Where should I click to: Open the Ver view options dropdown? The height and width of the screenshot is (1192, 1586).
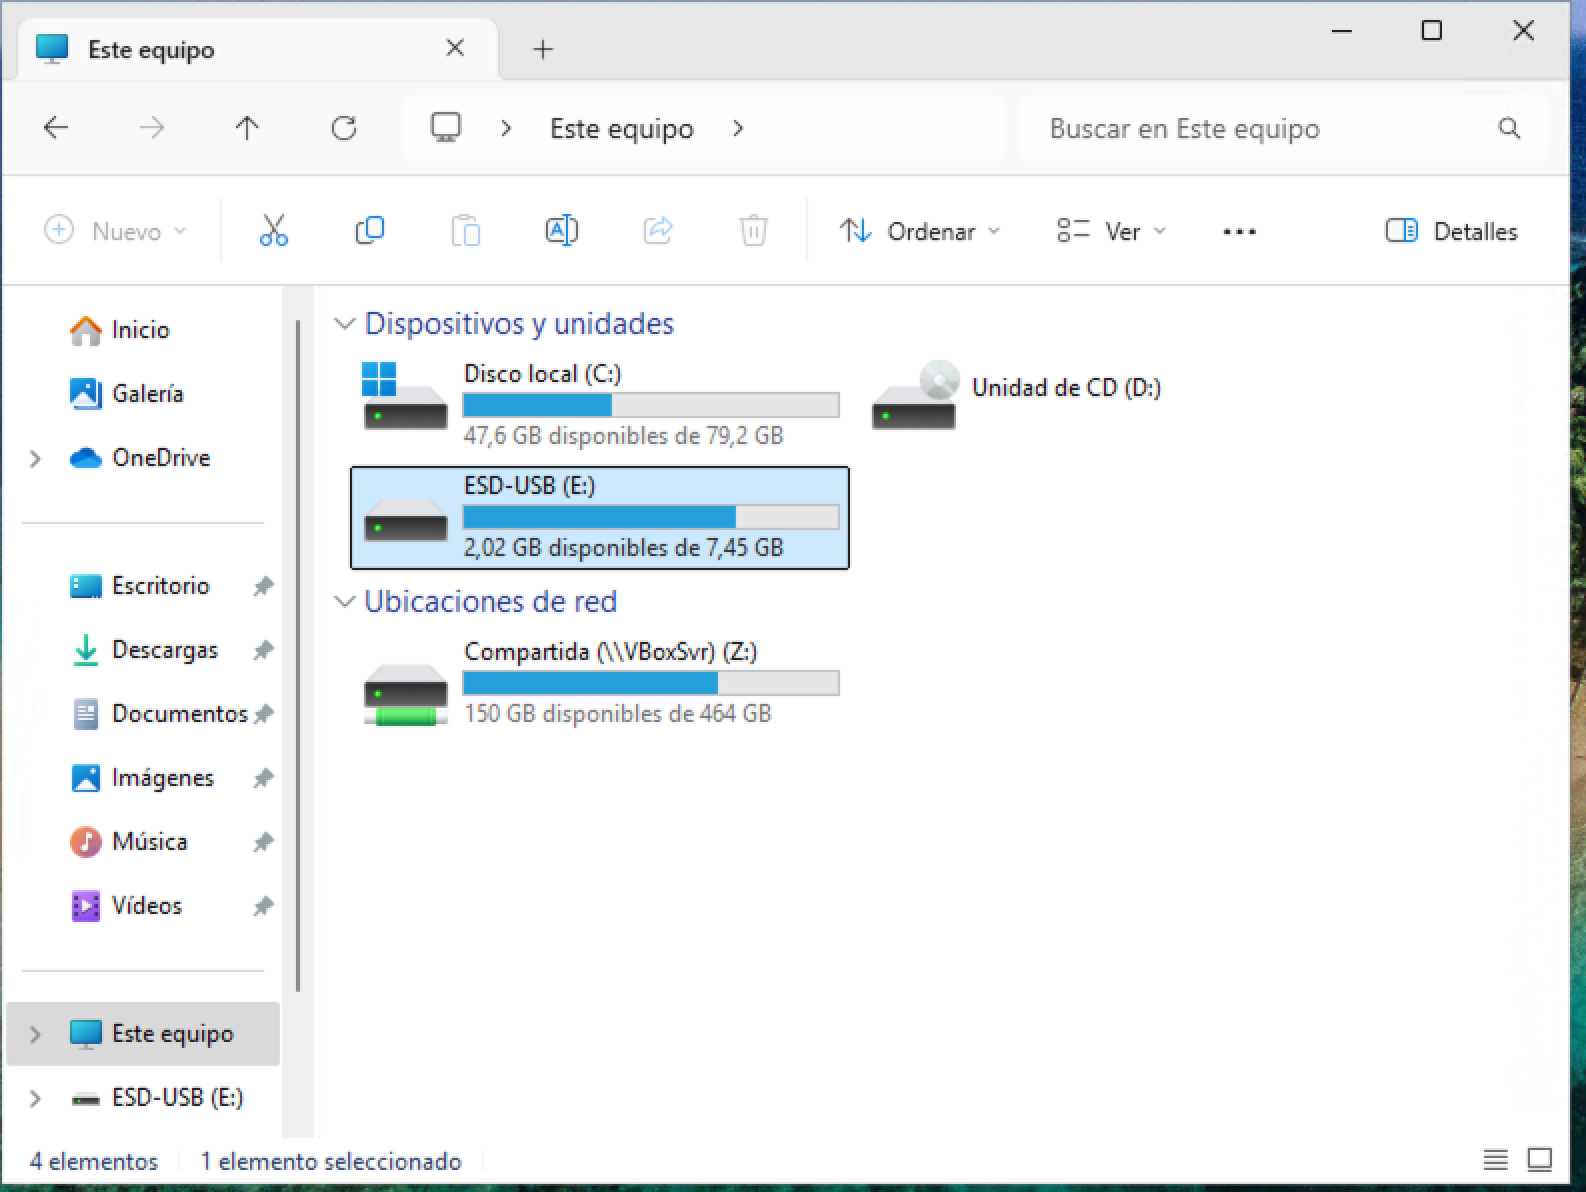pyautogui.click(x=1112, y=231)
